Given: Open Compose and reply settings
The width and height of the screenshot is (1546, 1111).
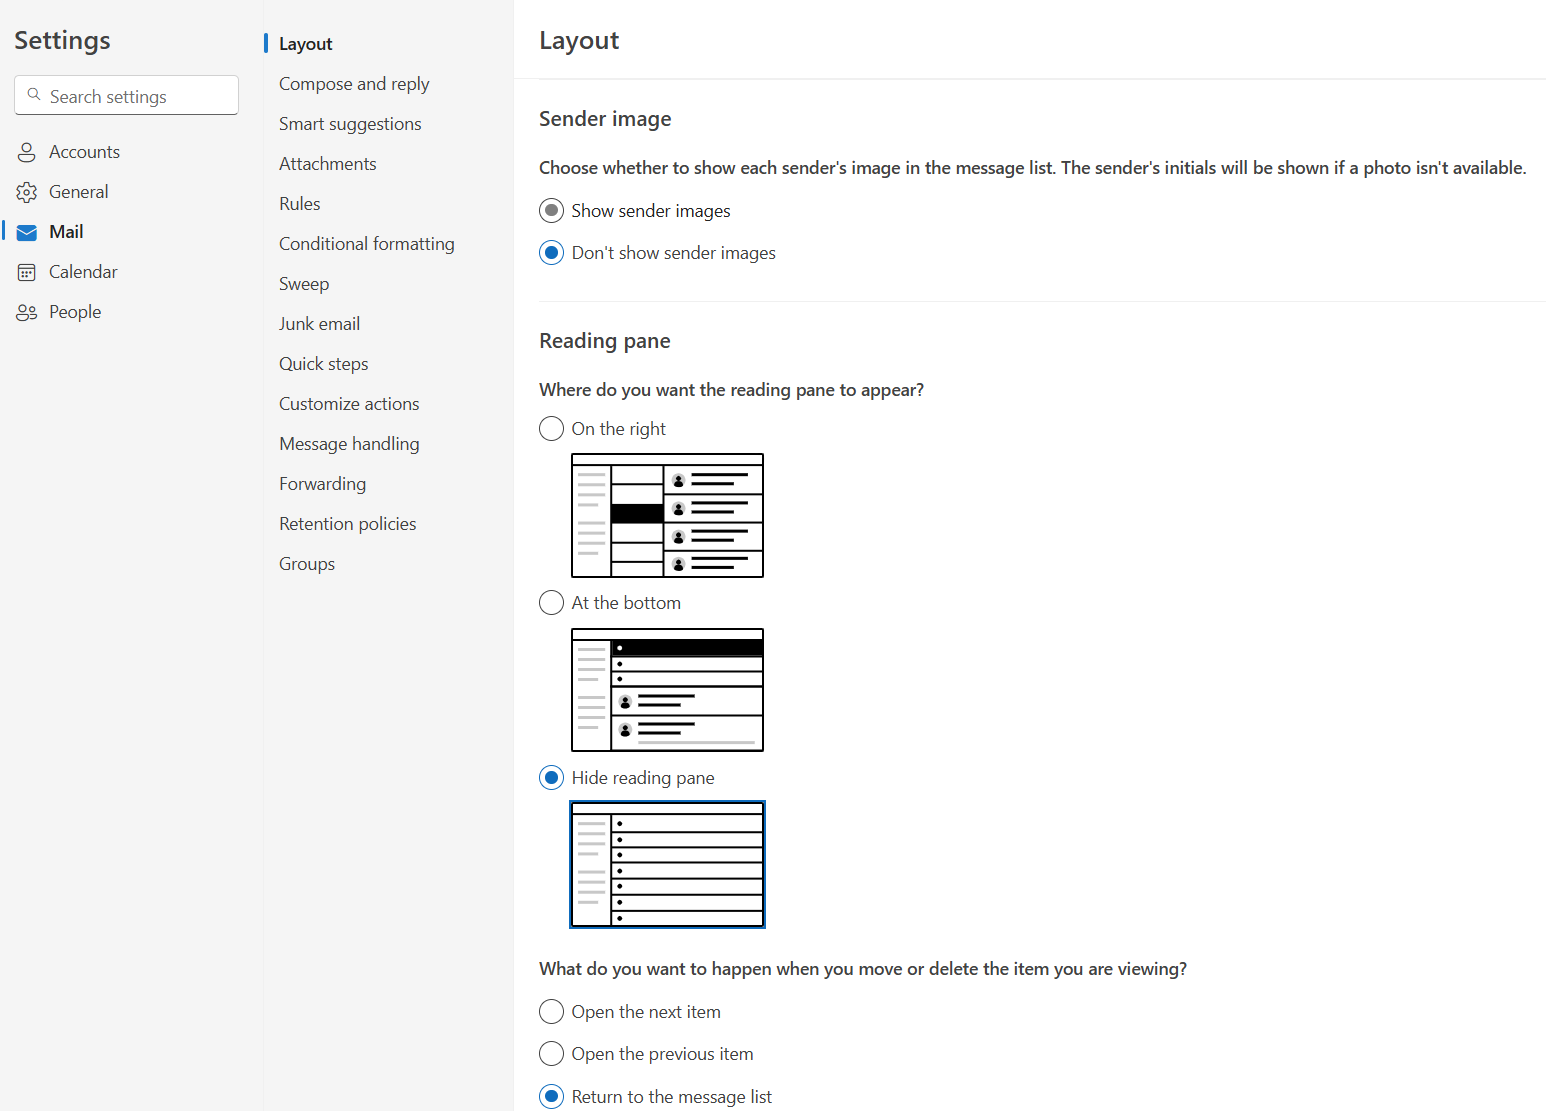Looking at the screenshot, I should coord(354,84).
